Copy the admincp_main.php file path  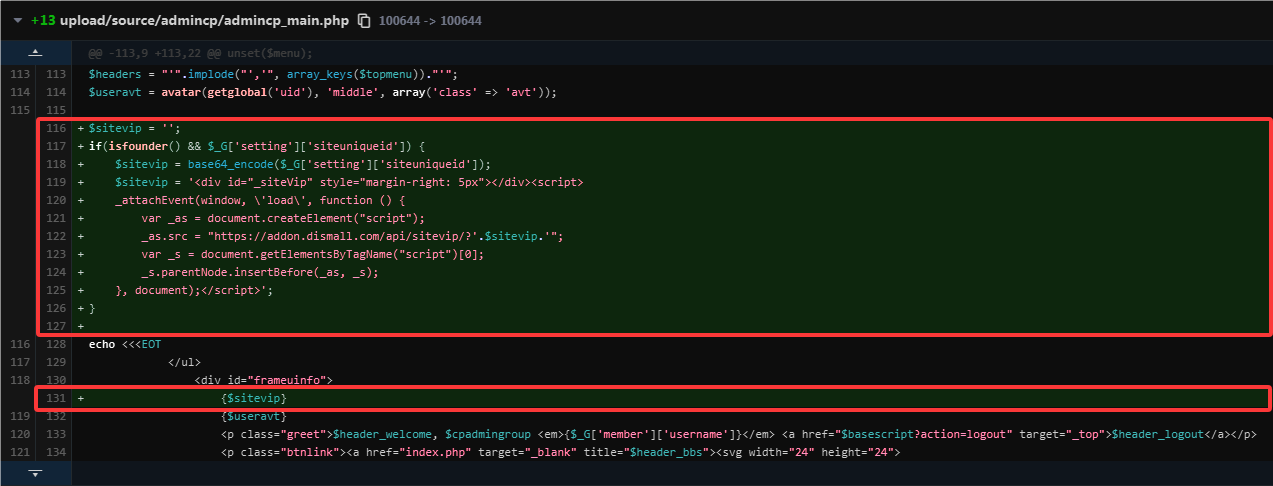pyautogui.click(x=364, y=20)
